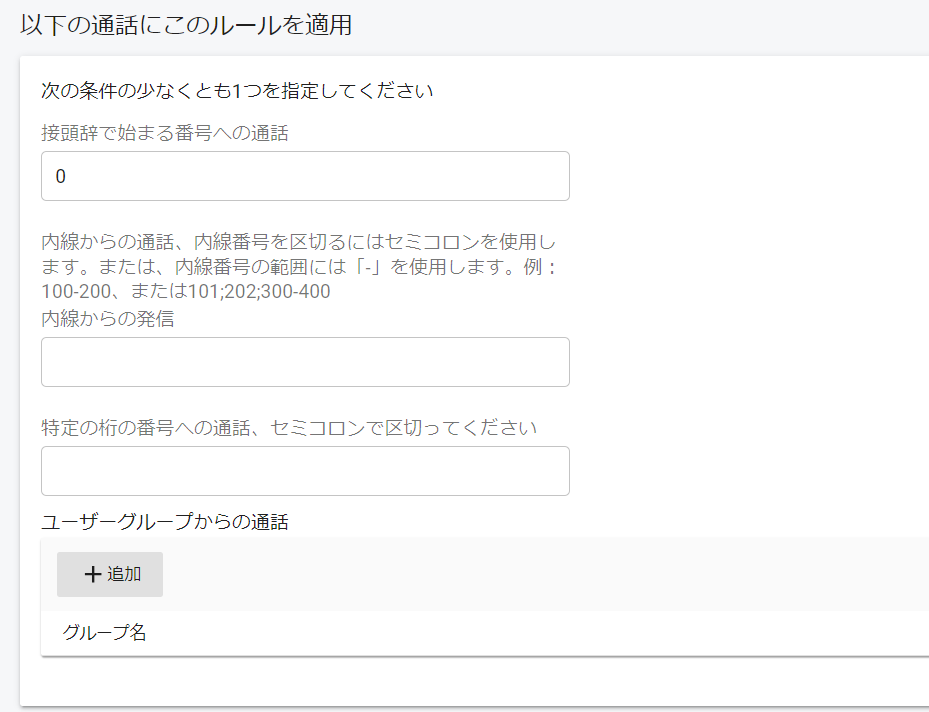Click the empty 内線からの発信 input field
This screenshot has height=712, width=929.
[x=305, y=362]
